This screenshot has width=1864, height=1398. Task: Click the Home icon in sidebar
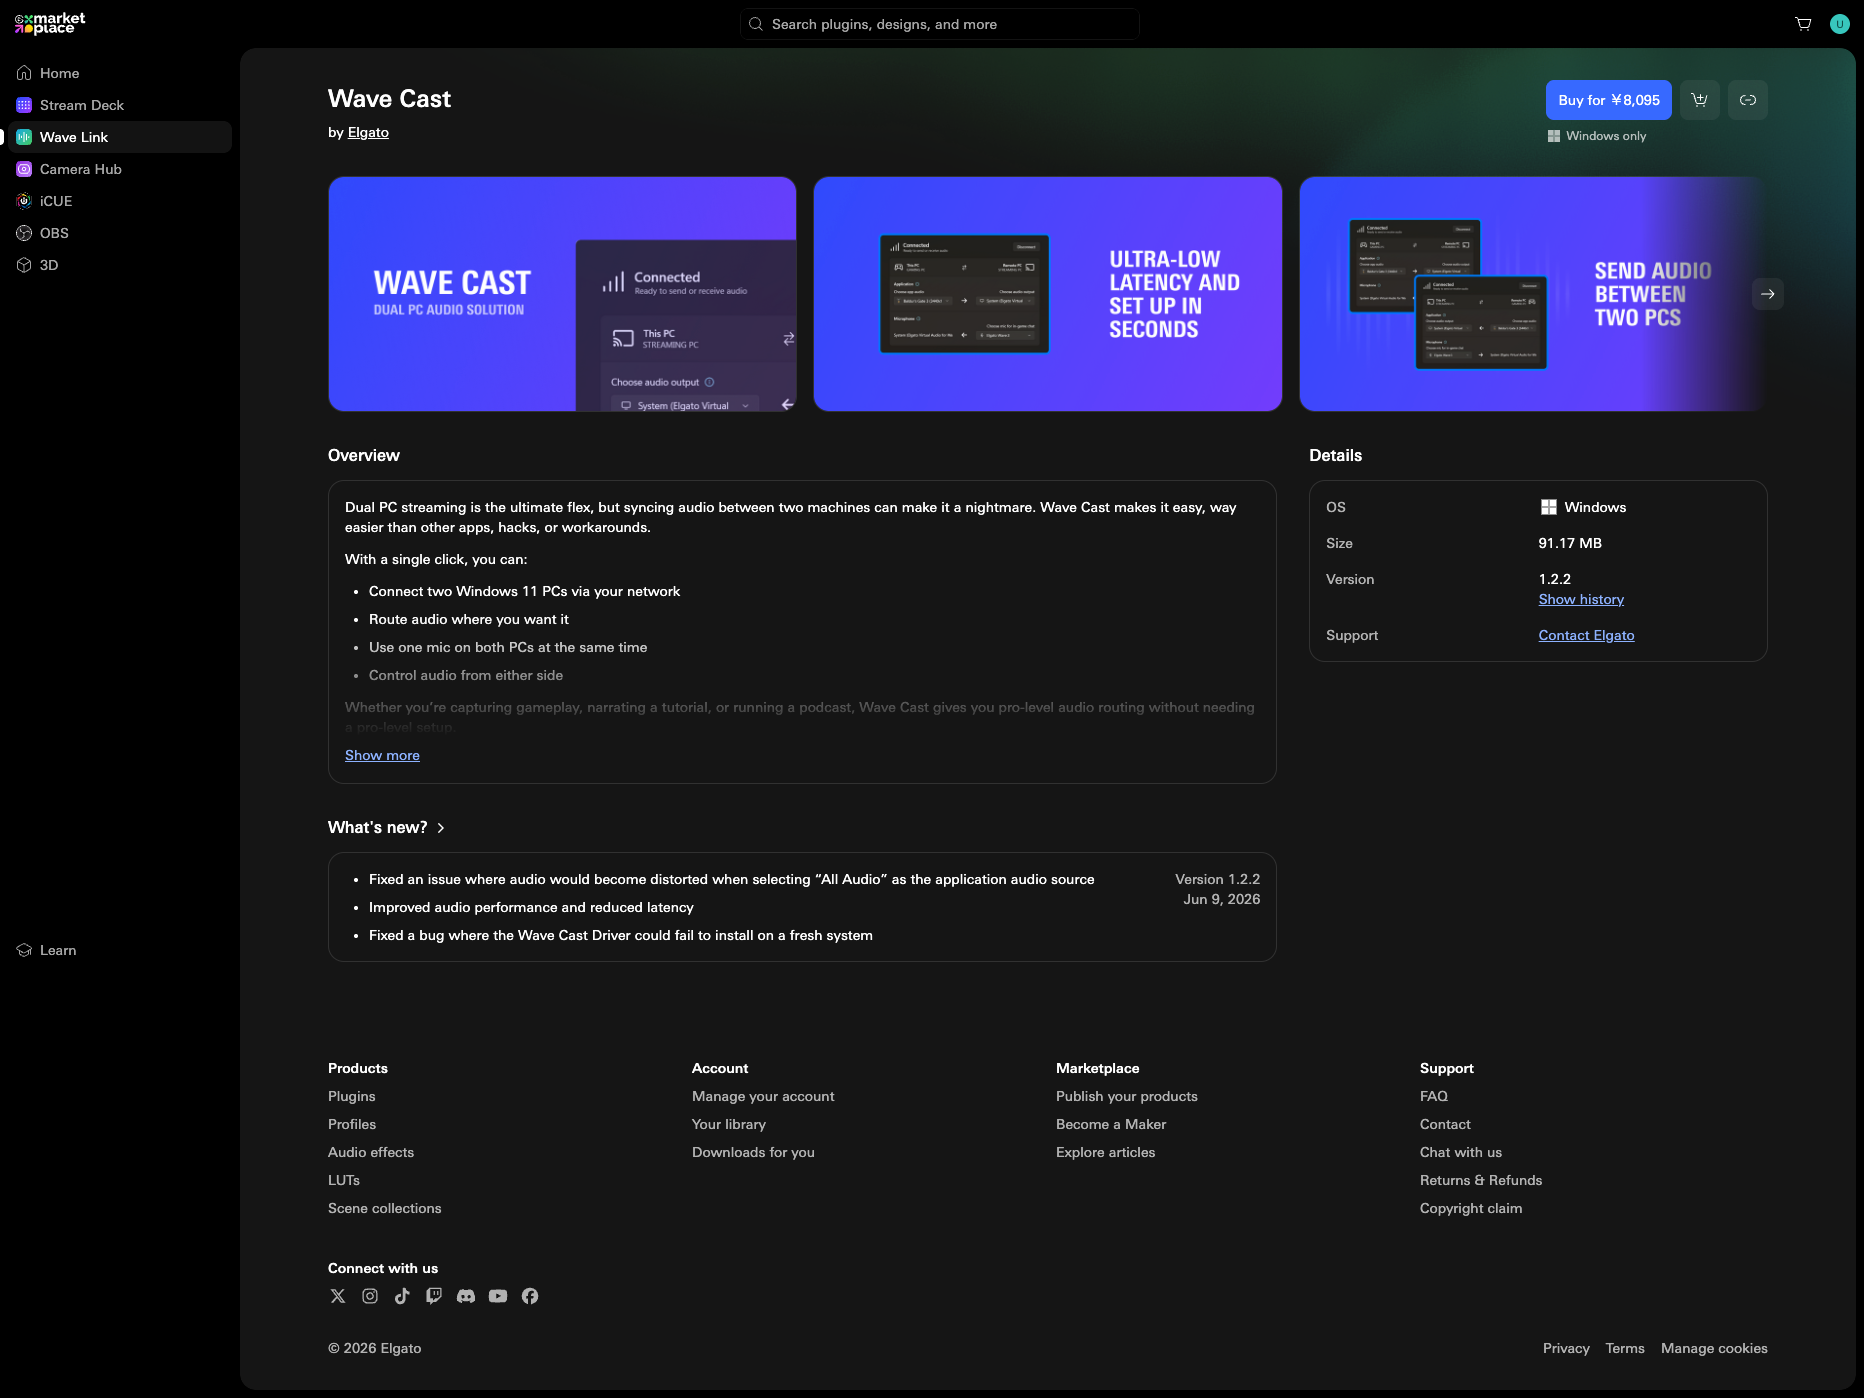click(x=24, y=73)
